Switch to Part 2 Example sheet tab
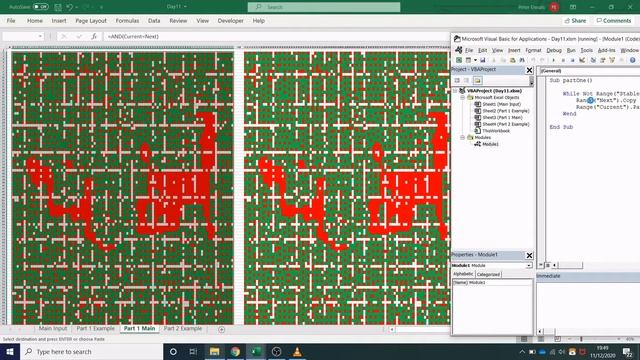 point(183,329)
